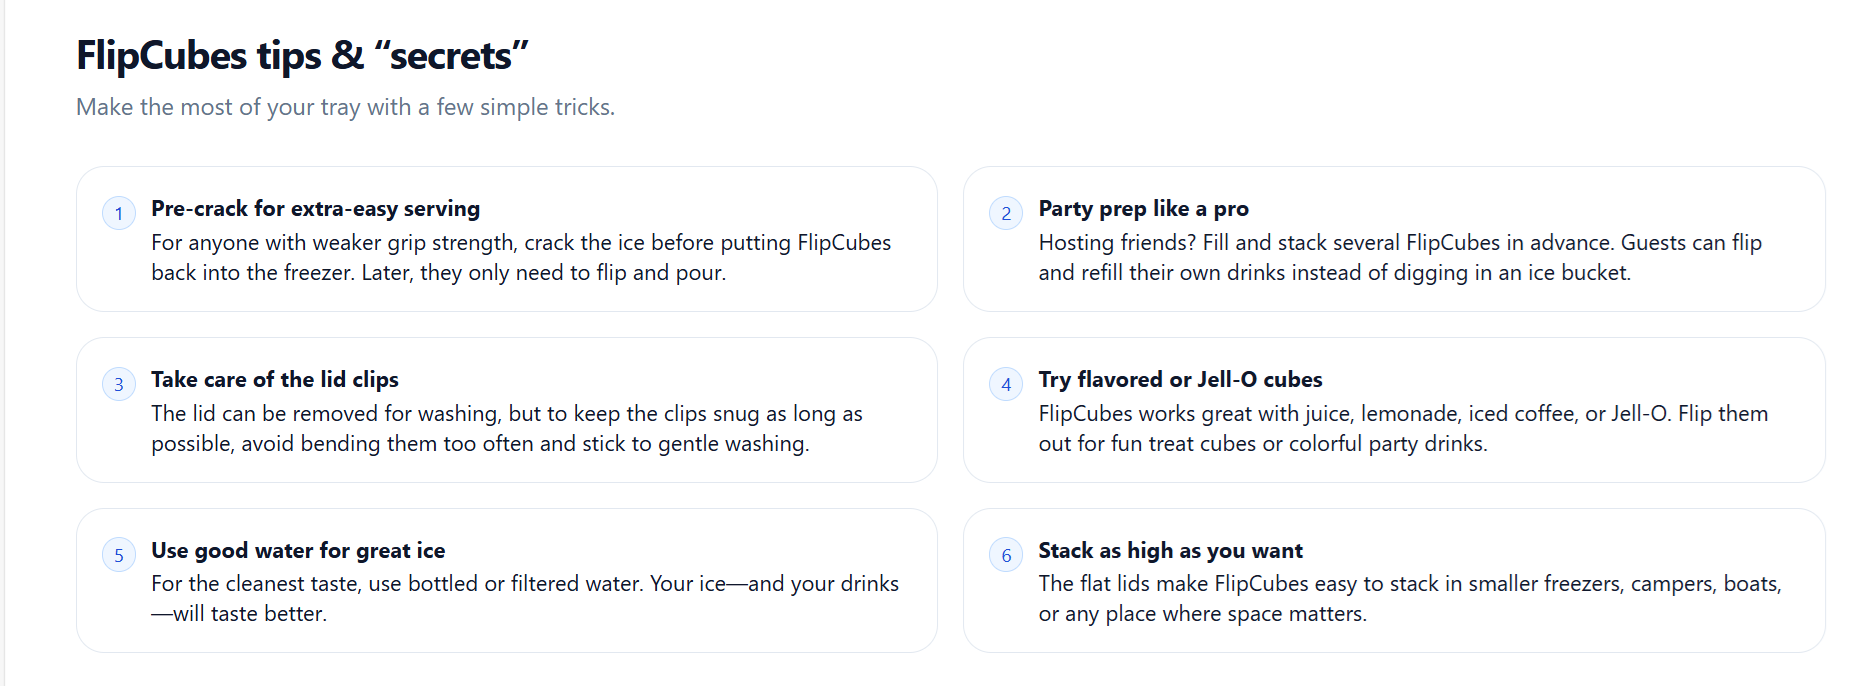The height and width of the screenshot is (686, 1873).
Task: Click the number 2 badge icon
Action: click(1006, 213)
